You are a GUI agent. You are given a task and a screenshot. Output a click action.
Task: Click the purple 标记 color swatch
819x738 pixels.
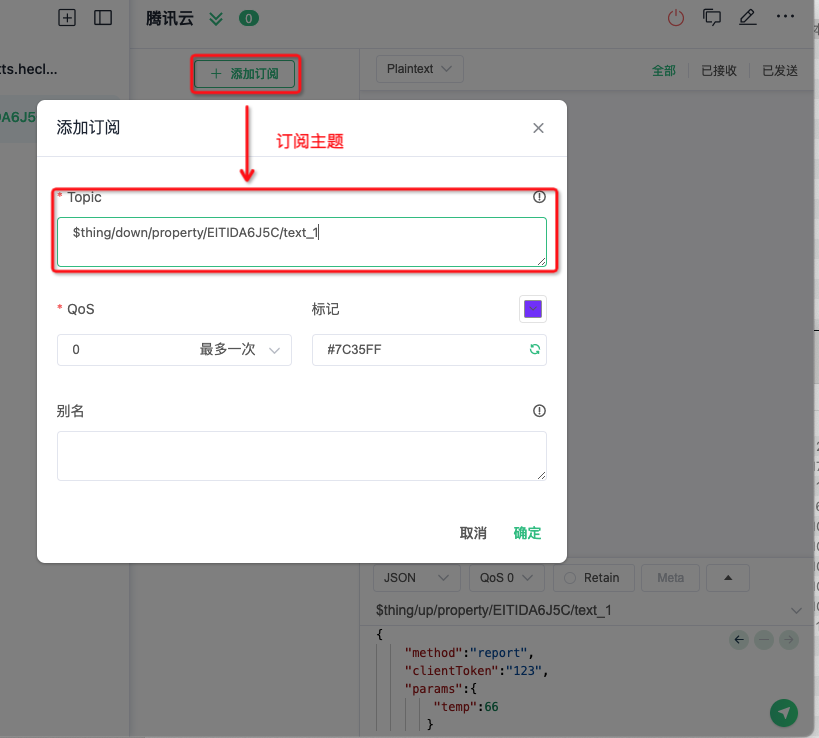pos(533,309)
